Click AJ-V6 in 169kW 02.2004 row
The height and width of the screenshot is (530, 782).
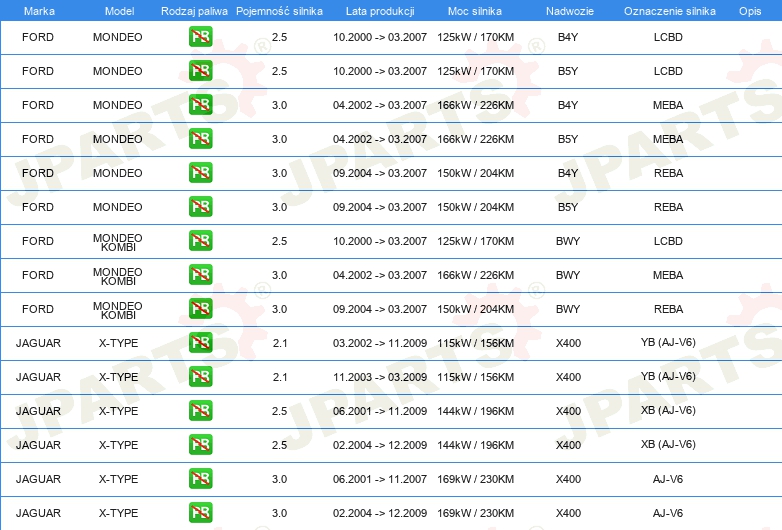pyautogui.click(x=668, y=513)
